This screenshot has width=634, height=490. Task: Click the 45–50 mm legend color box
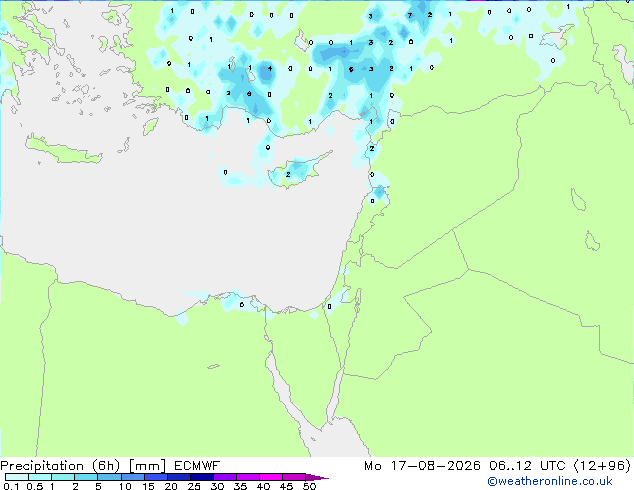tap(294, 477)
